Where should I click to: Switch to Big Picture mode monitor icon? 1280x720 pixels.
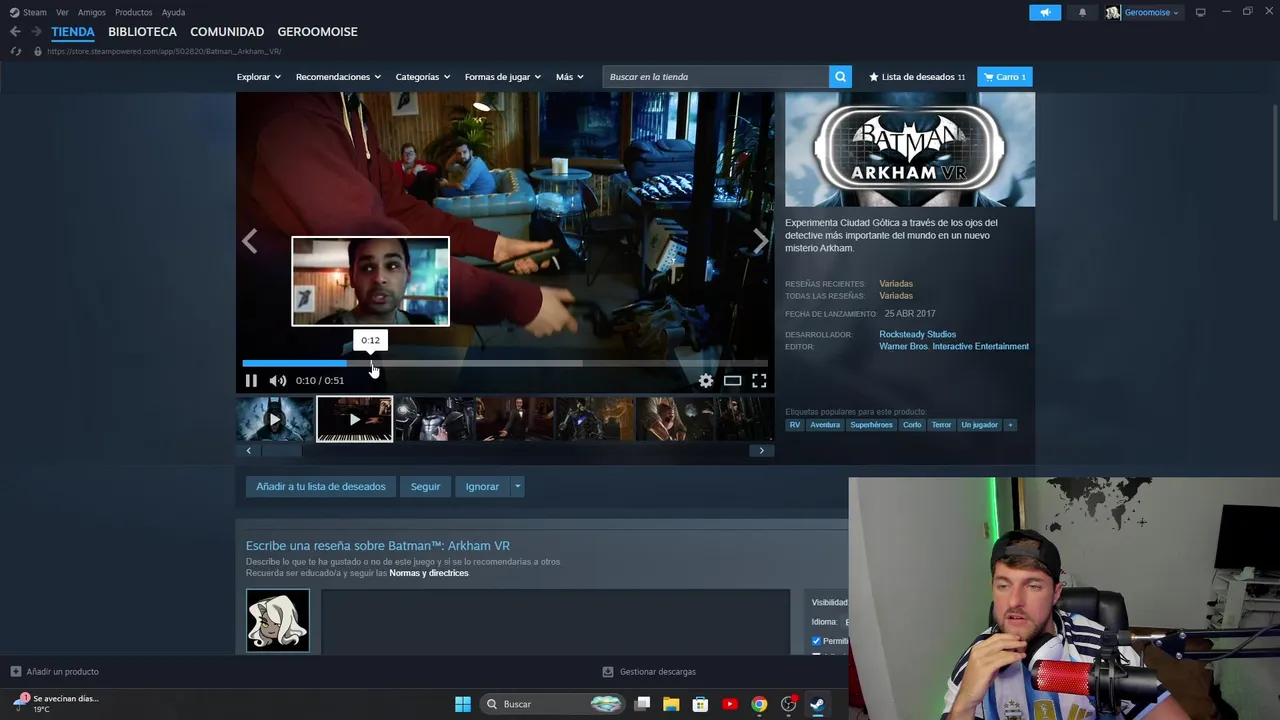point(1200,12)
